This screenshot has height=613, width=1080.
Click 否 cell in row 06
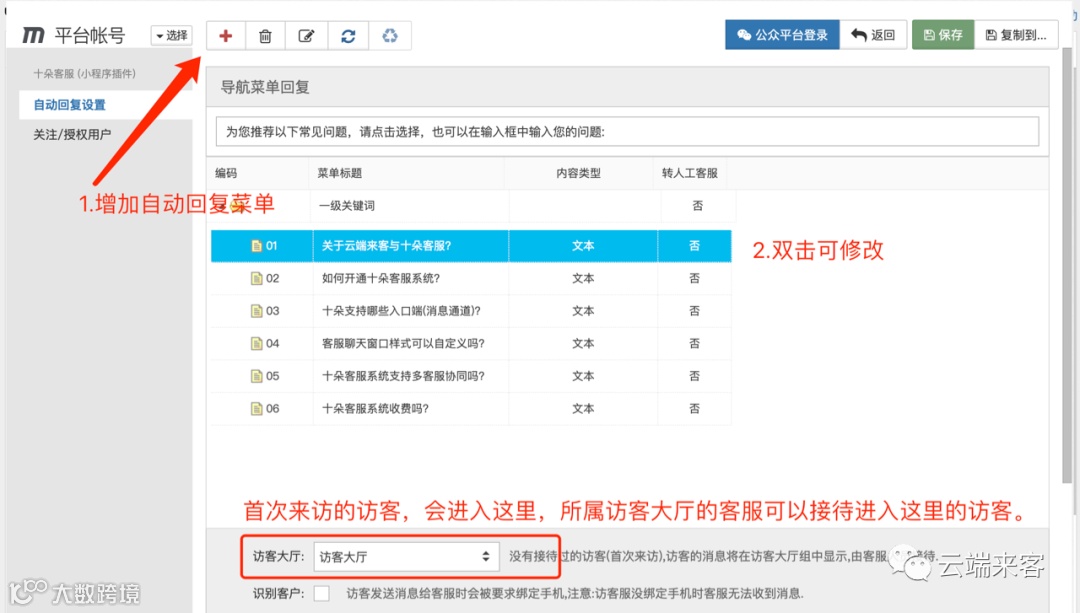pyautogui.click(x=694, y=408)
